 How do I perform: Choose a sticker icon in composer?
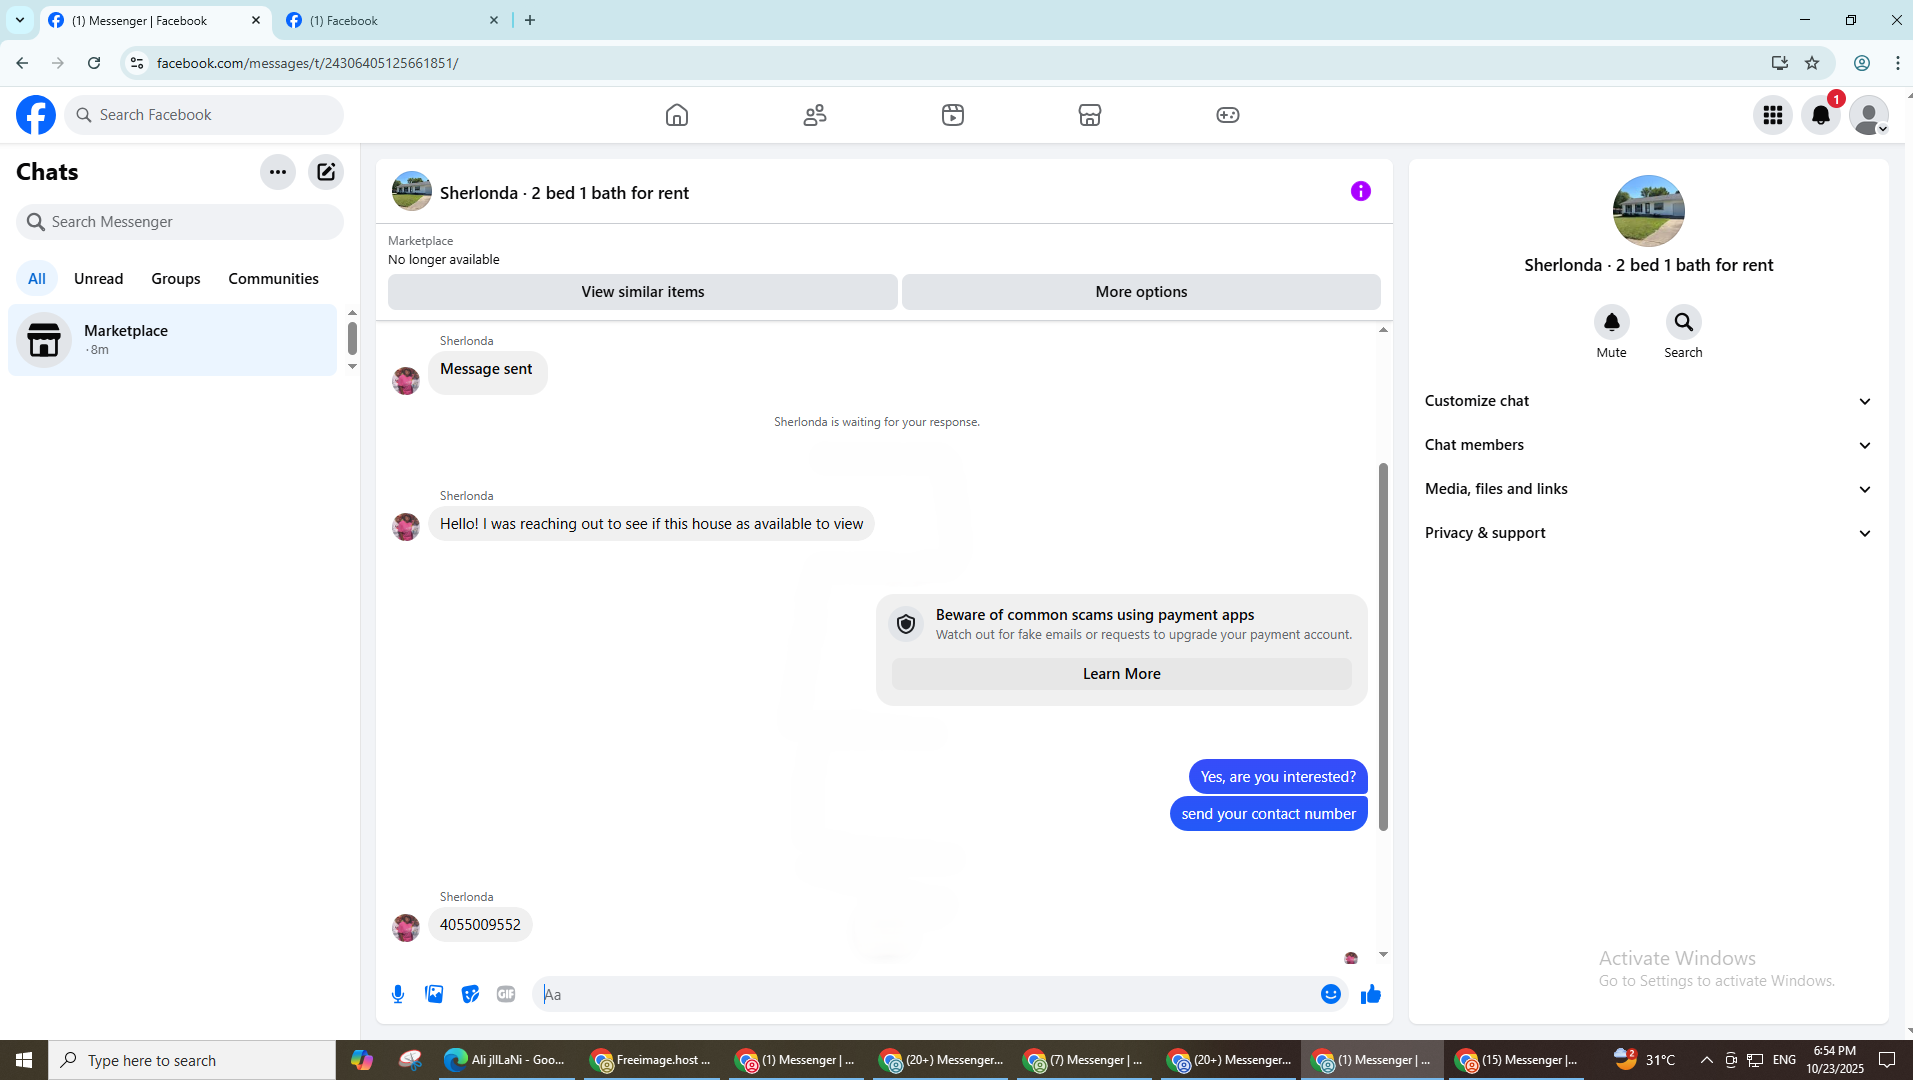click(x=470, y=994)
